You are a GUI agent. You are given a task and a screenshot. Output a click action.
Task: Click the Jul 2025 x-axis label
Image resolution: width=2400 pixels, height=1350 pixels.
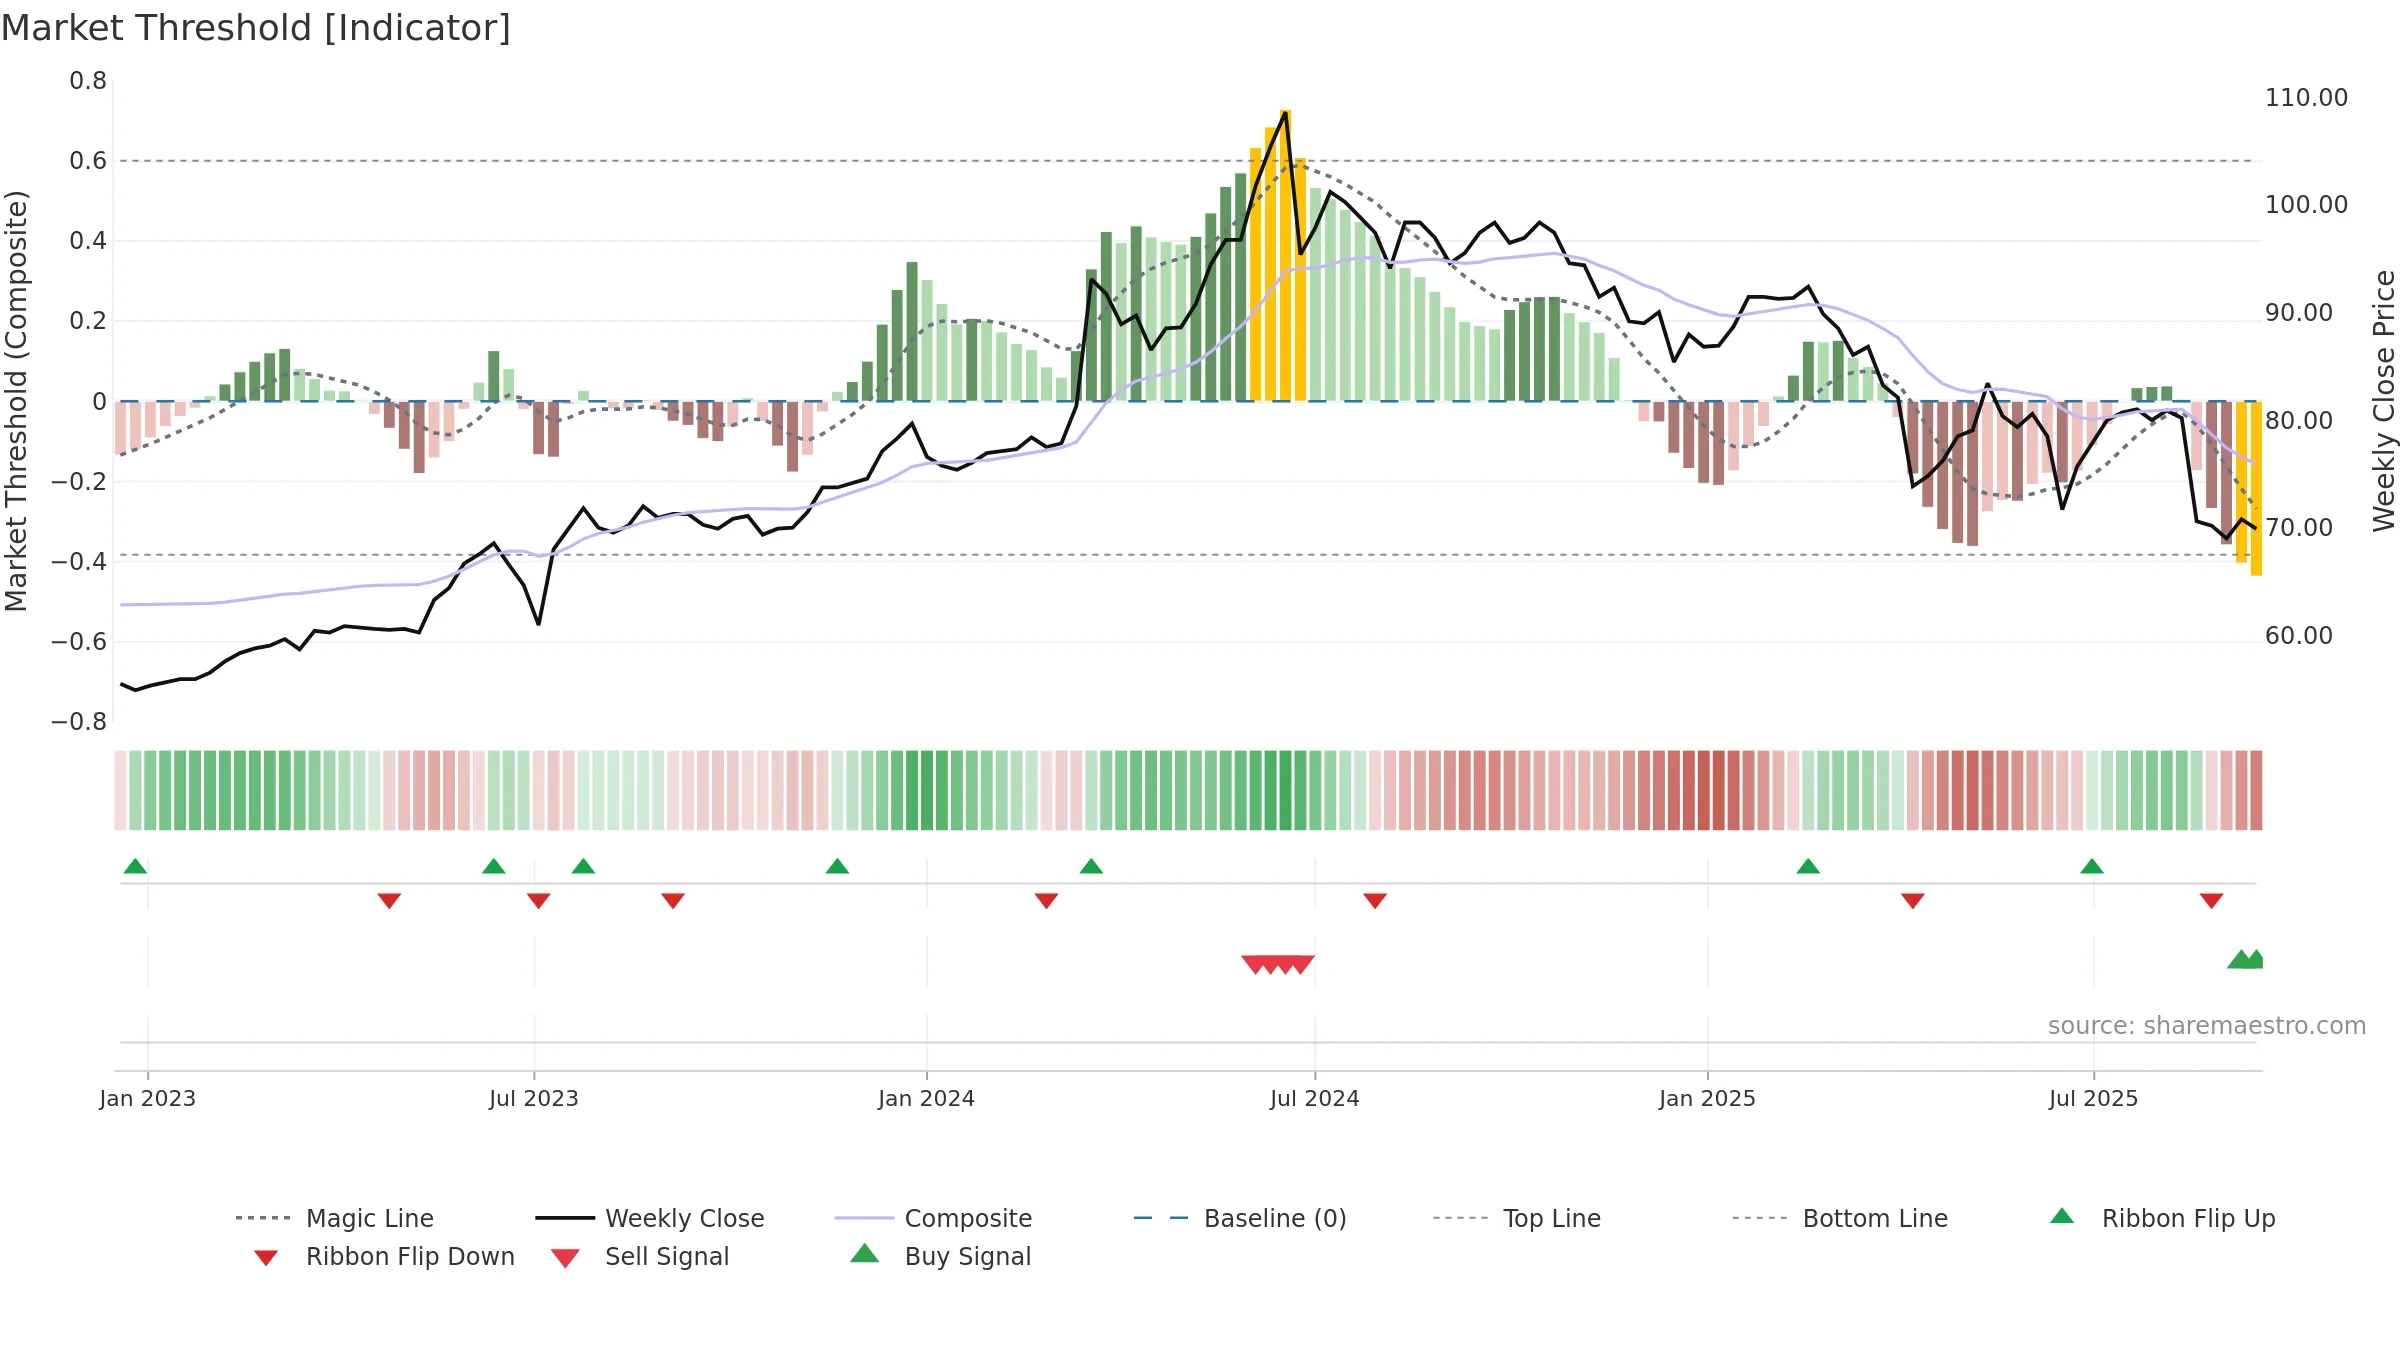(x=2093, y=1098)
